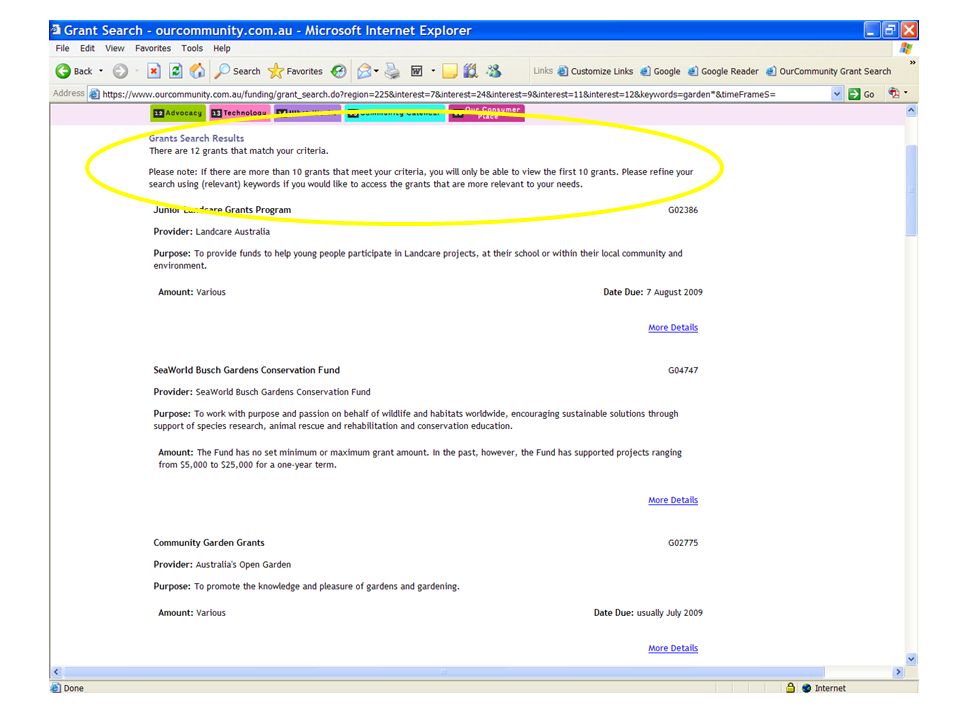Open the Research books icon
The width and height of the screenshot is (960, 720).
[x=470, y=71]
